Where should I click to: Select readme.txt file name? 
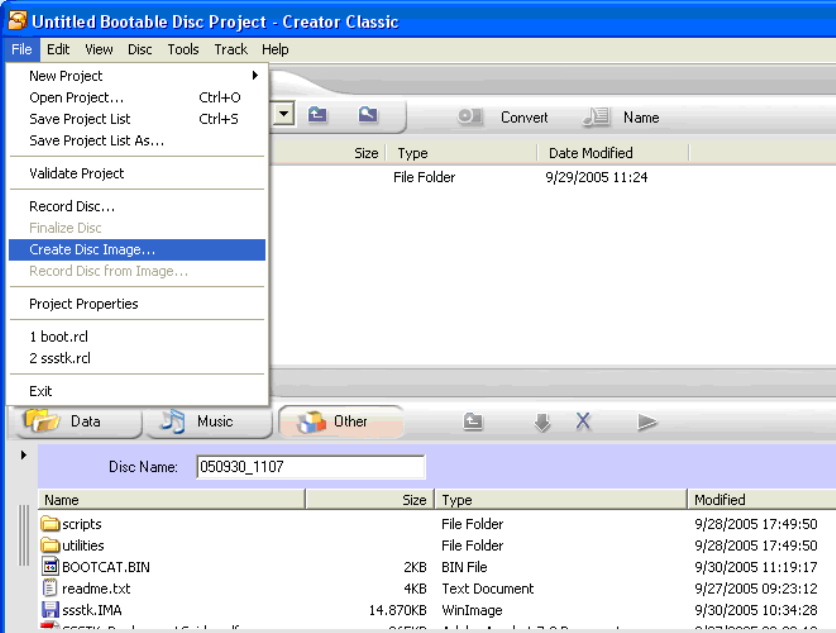pyautogui.click(x=96, y=589)
